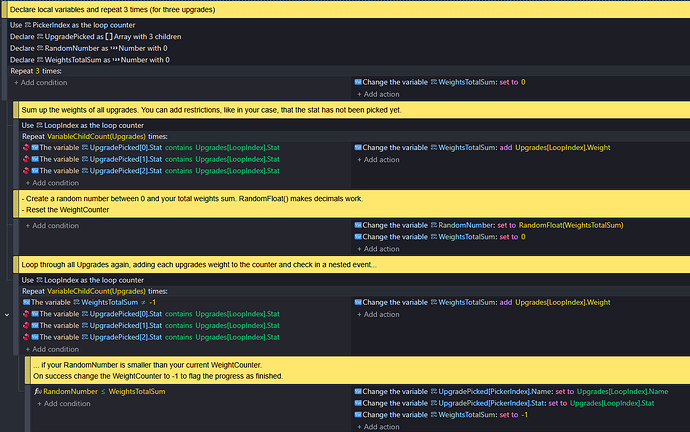Select 'Declare UpgradePicked as Array with 3 children'
Screen dimensions: 690x432
coord(95,37)
